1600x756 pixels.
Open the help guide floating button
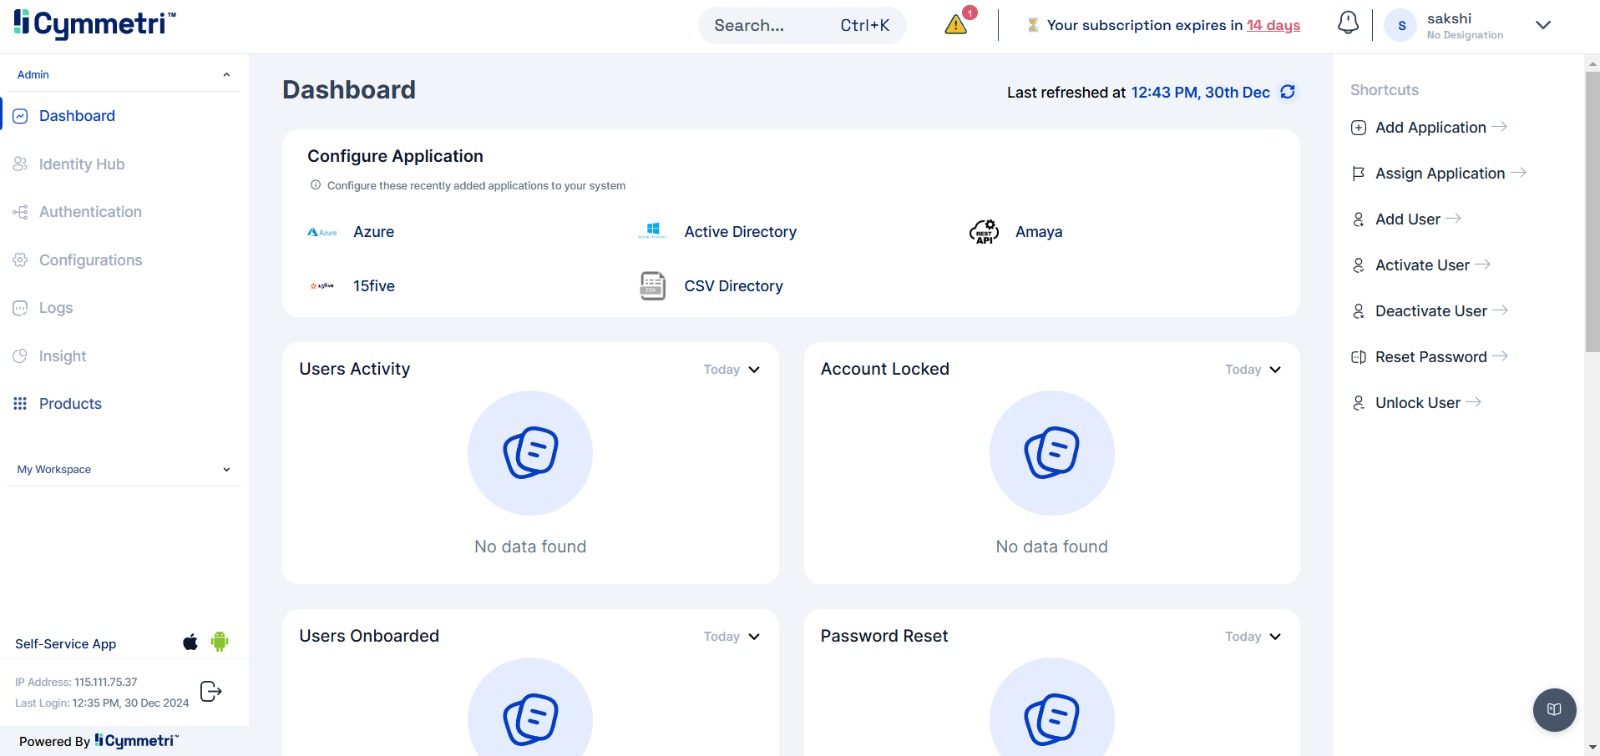(x=1554, y=709)
